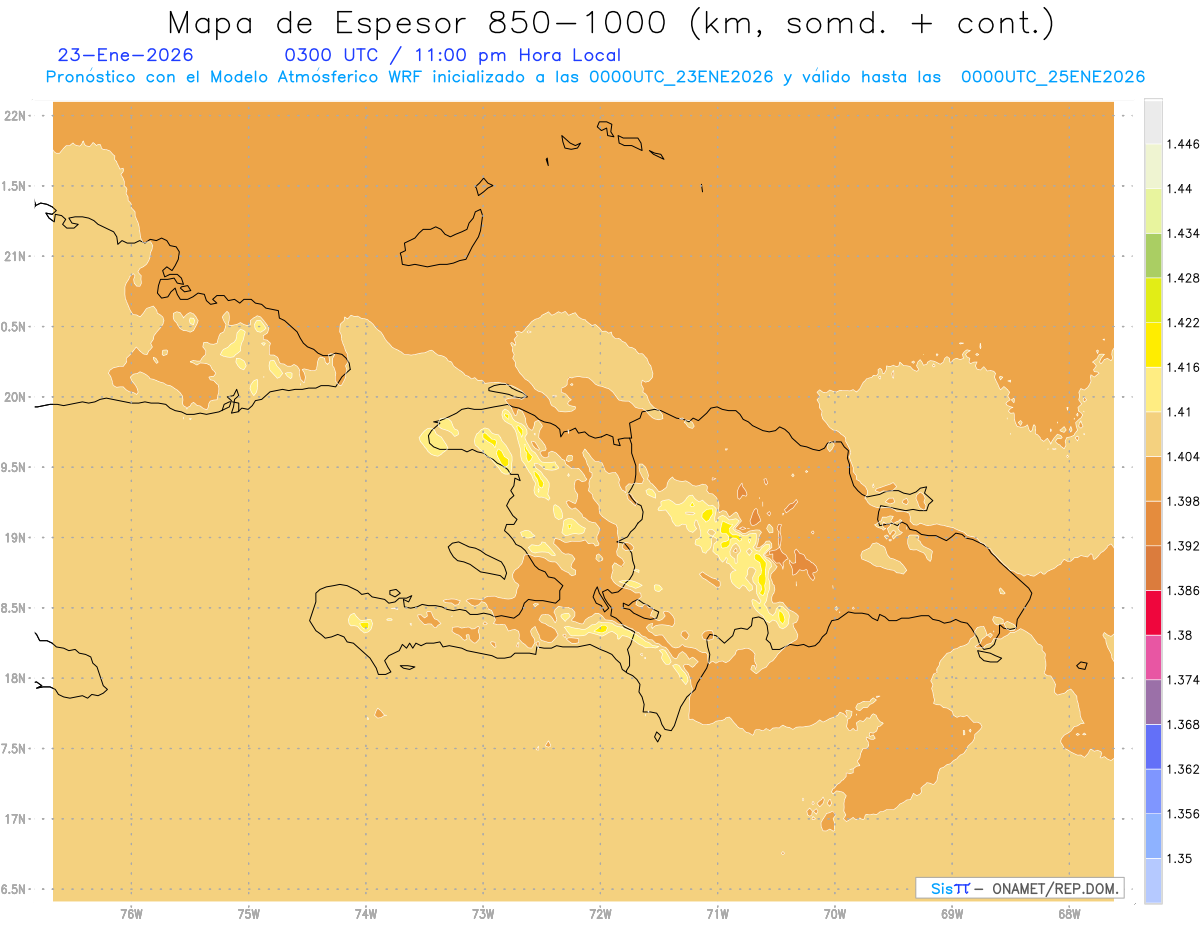Pick the purple legend swatch between 1.368 and 1.374
The width and height of the screenshot is (1200, 927).
coord(1153,702)
